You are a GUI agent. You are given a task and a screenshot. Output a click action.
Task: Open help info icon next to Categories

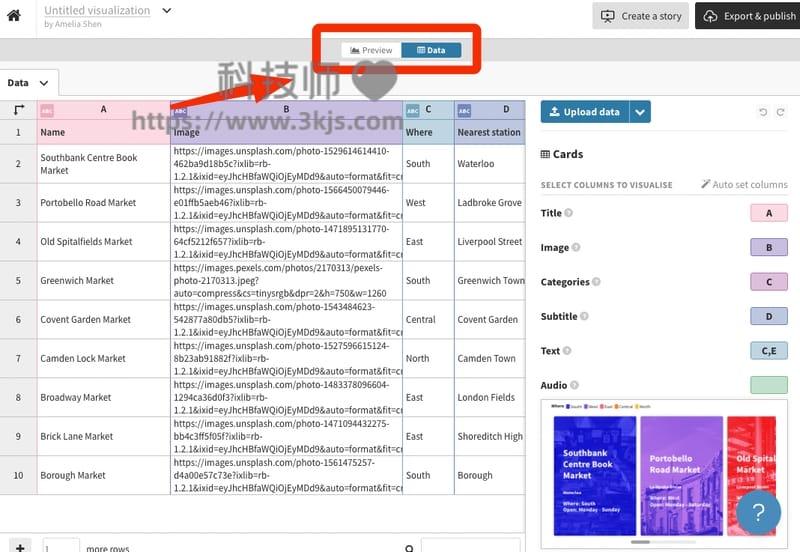pos(596,282)
